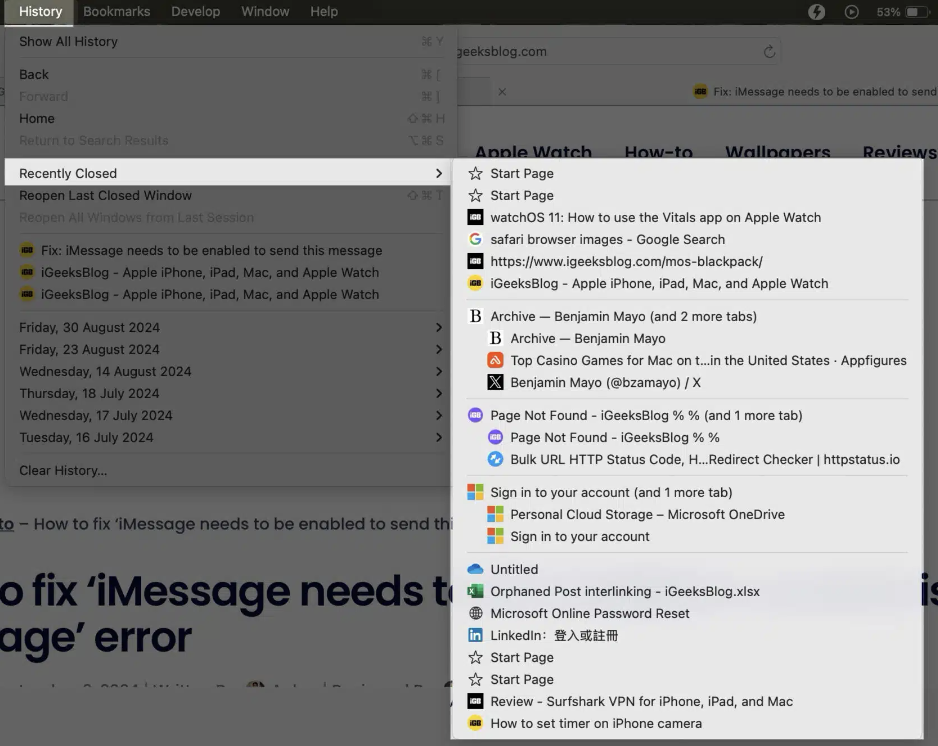Image resolution: width=938 pixels, height=746 pixels.
Task: Reopen 'Review - Surfshark VPN for iPhone, iPad, and Mac'
Action: (x=687, y=701)
